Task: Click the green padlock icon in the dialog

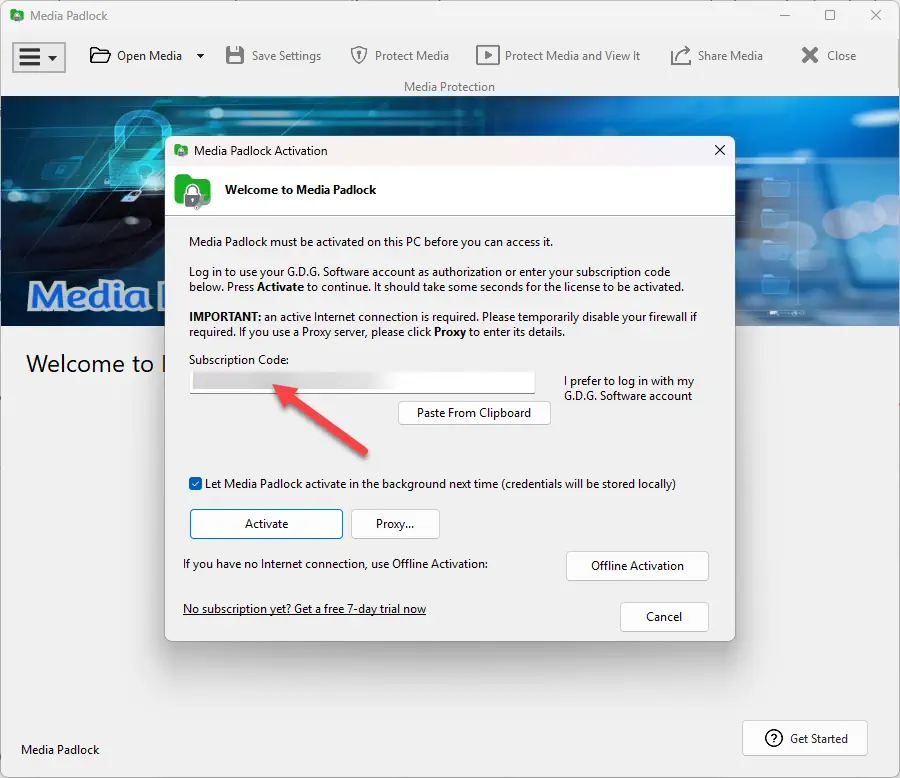Action: [192, 190]
